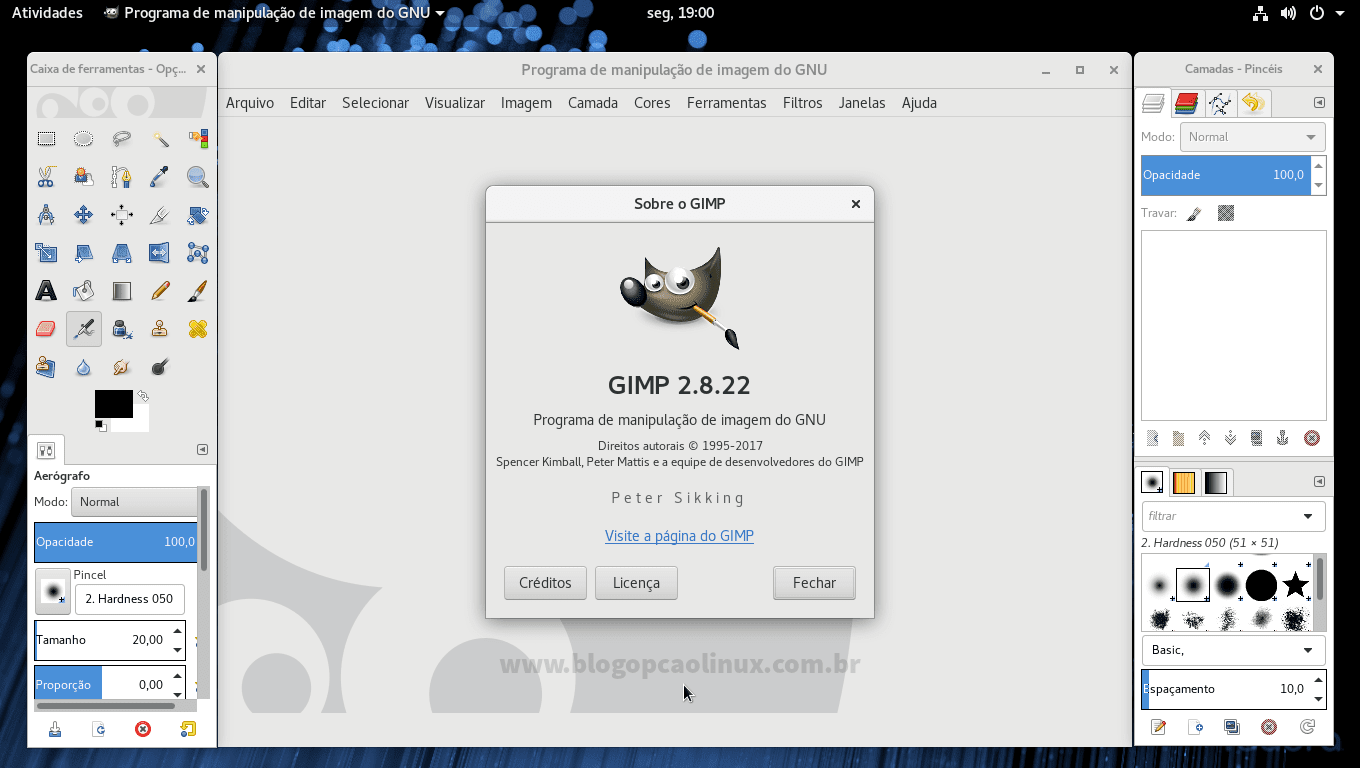This screenshot has height=768, width=1360.
Task: Select the Flip tool
Action: click(160, 253)
